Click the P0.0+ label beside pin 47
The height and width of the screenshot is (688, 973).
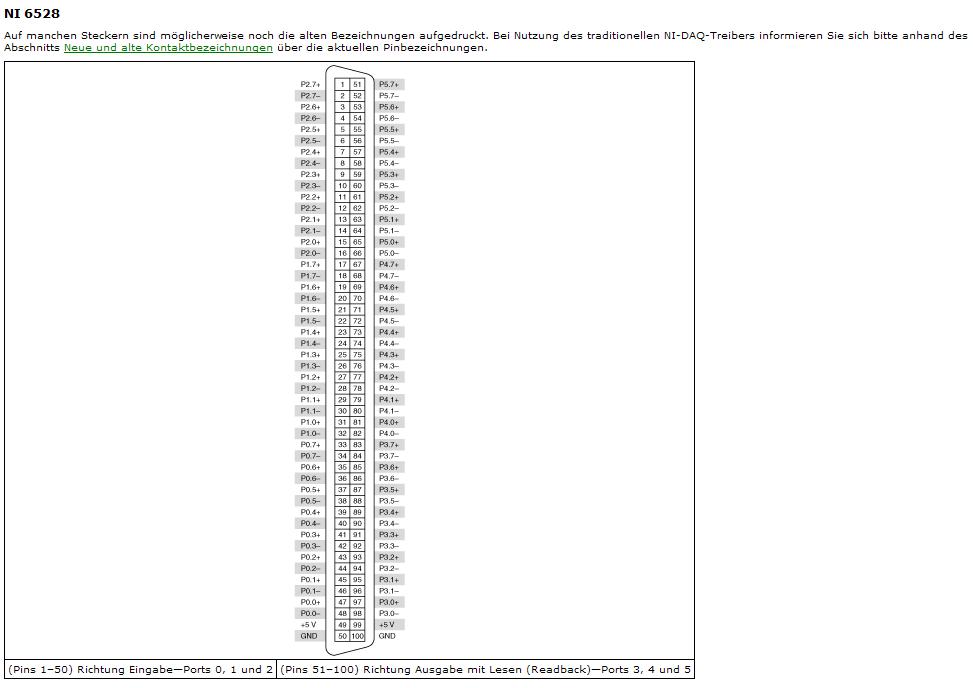(310, 602)
